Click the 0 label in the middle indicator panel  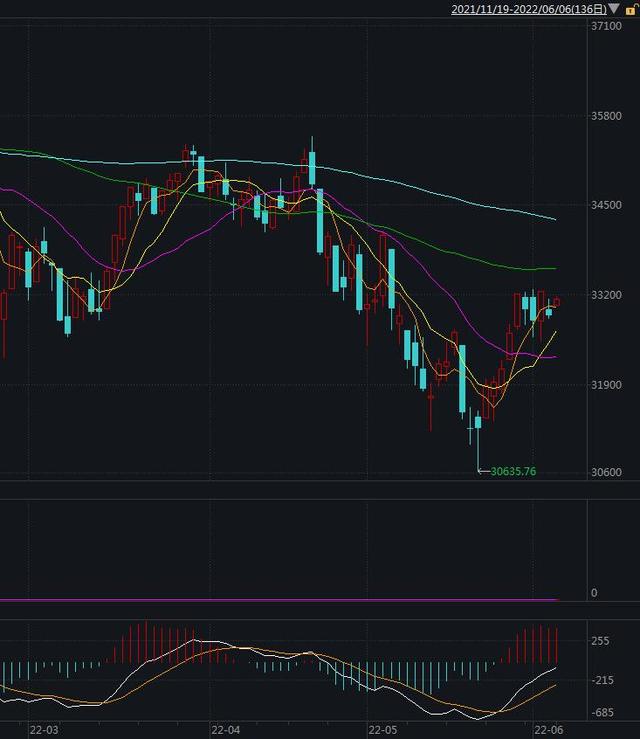594,593
